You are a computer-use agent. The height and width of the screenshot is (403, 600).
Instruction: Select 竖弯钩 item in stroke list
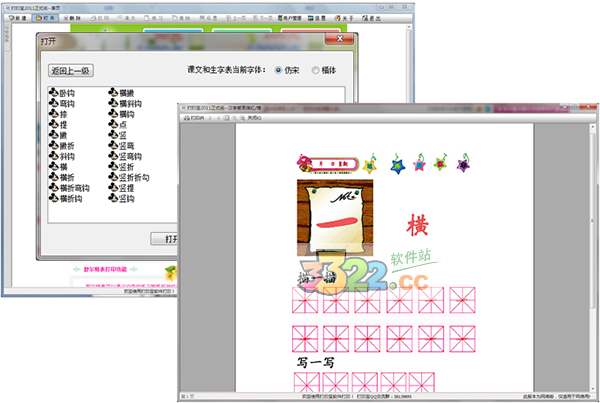(125, 157)
